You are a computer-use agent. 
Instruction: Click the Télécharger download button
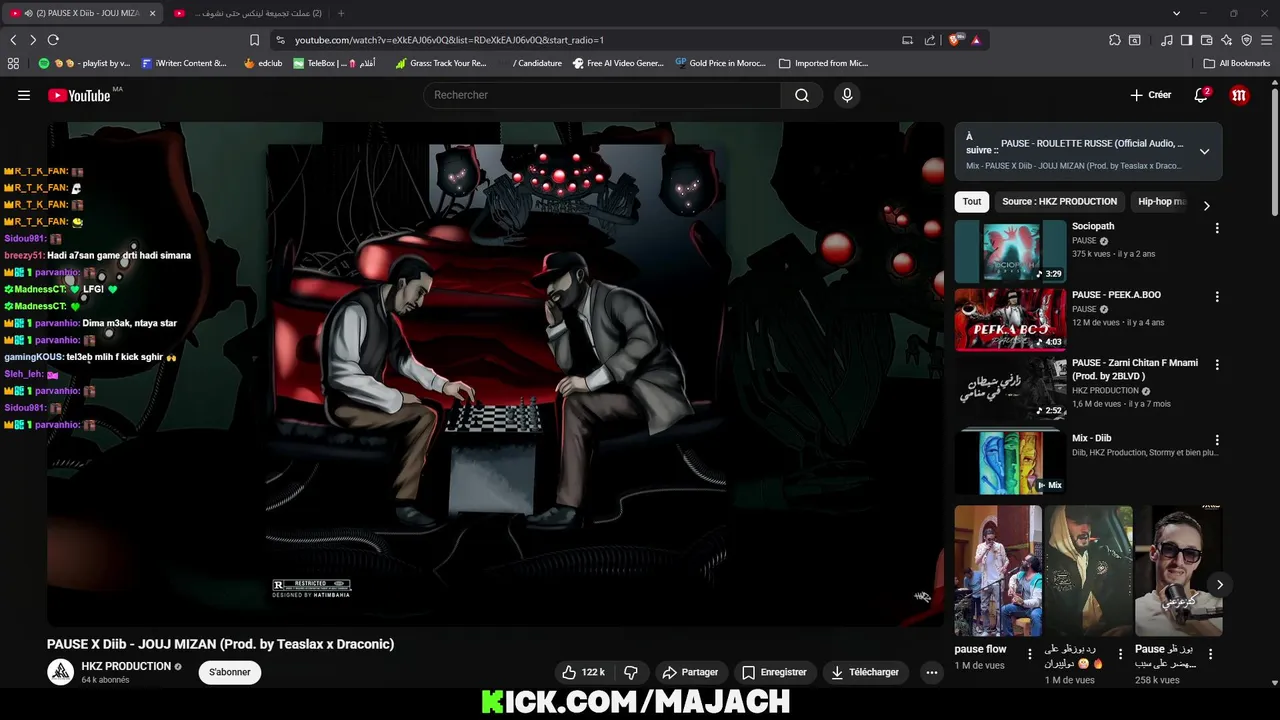(865, 672)
